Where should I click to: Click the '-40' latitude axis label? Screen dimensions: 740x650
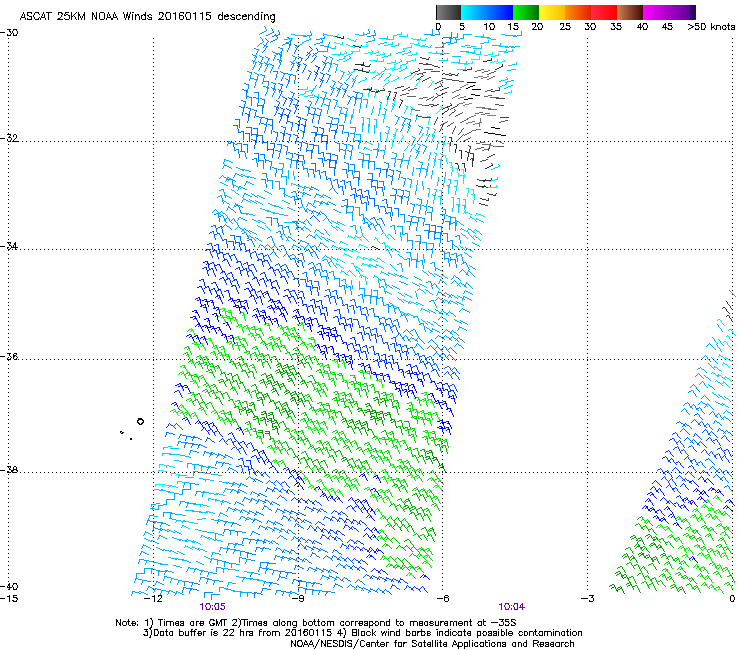pyautogui.click(x=9, y=586)
